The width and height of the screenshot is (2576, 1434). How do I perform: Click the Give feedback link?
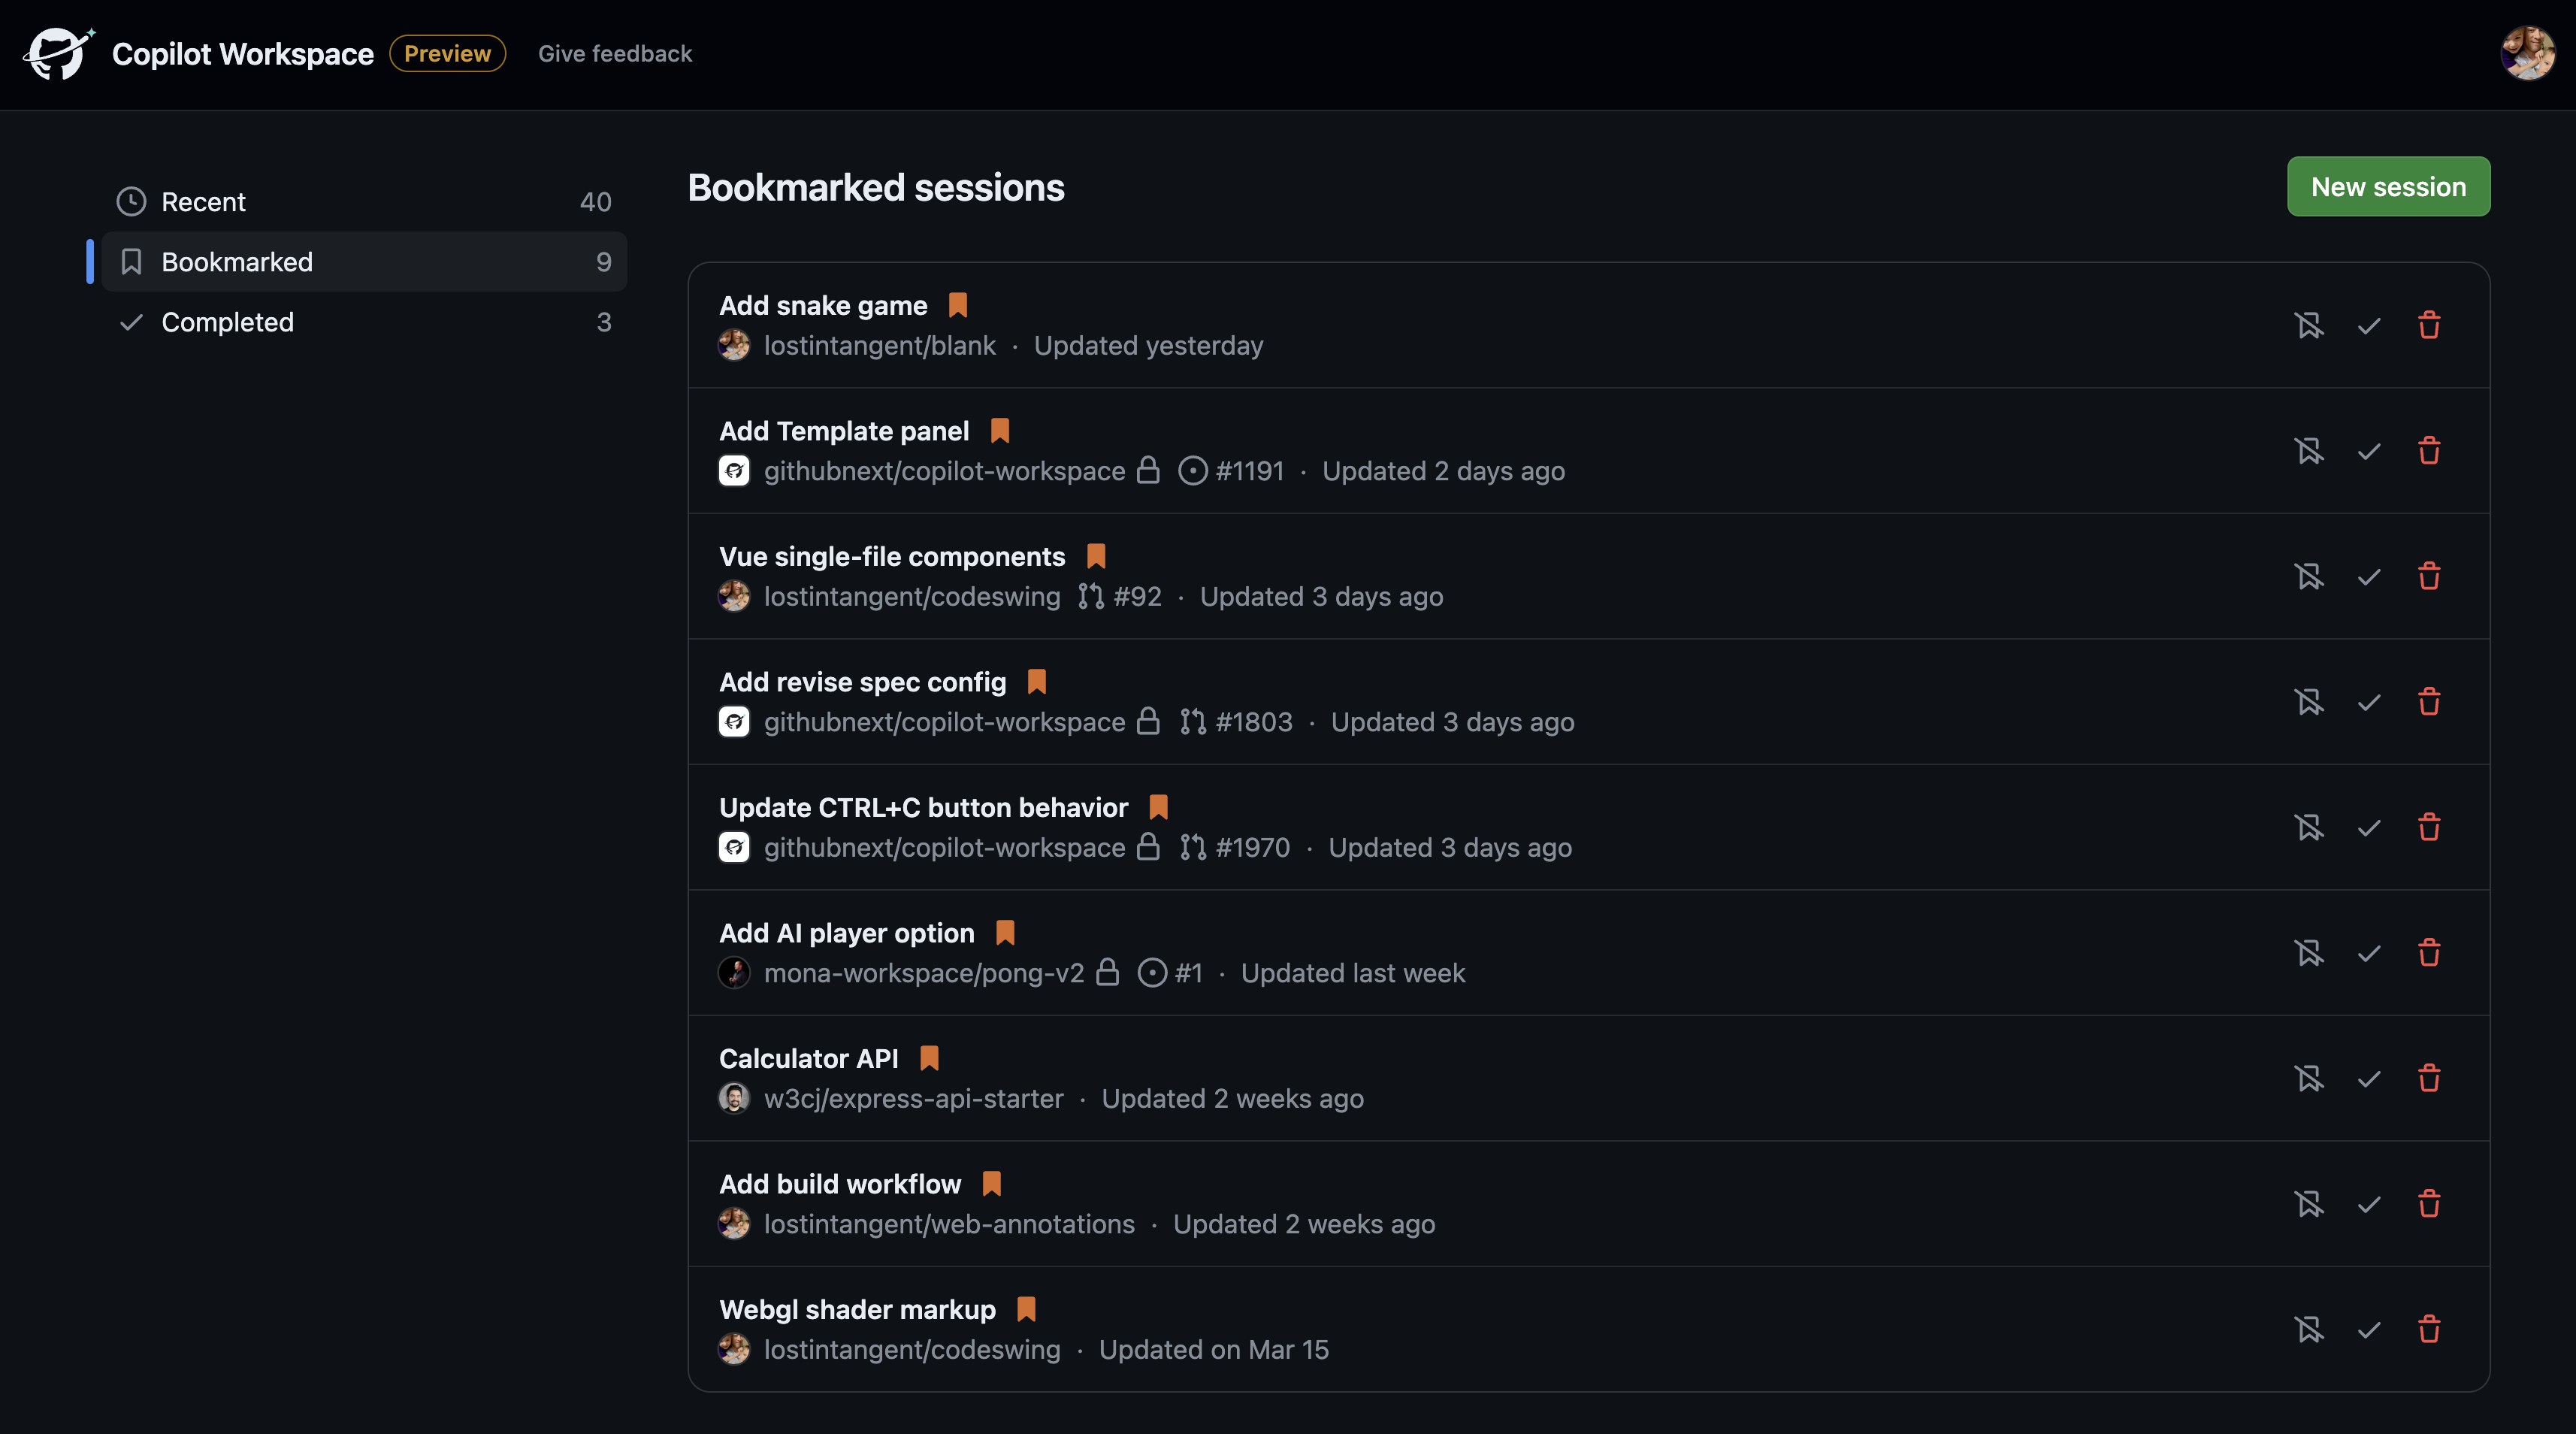point(615,54)
